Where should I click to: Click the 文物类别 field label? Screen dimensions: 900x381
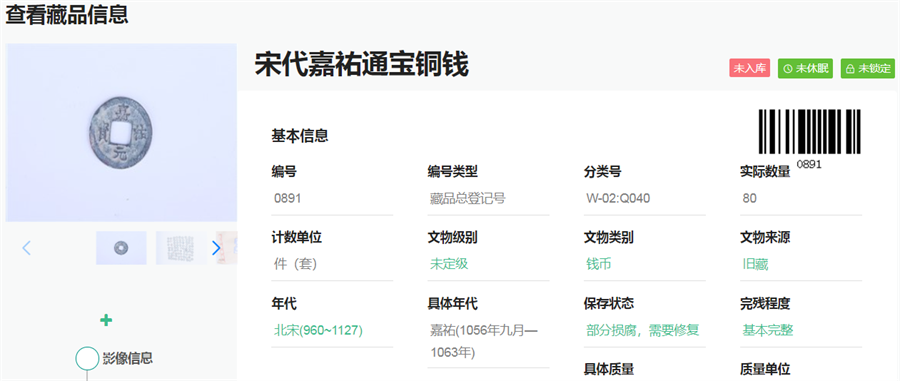(609, 237)
